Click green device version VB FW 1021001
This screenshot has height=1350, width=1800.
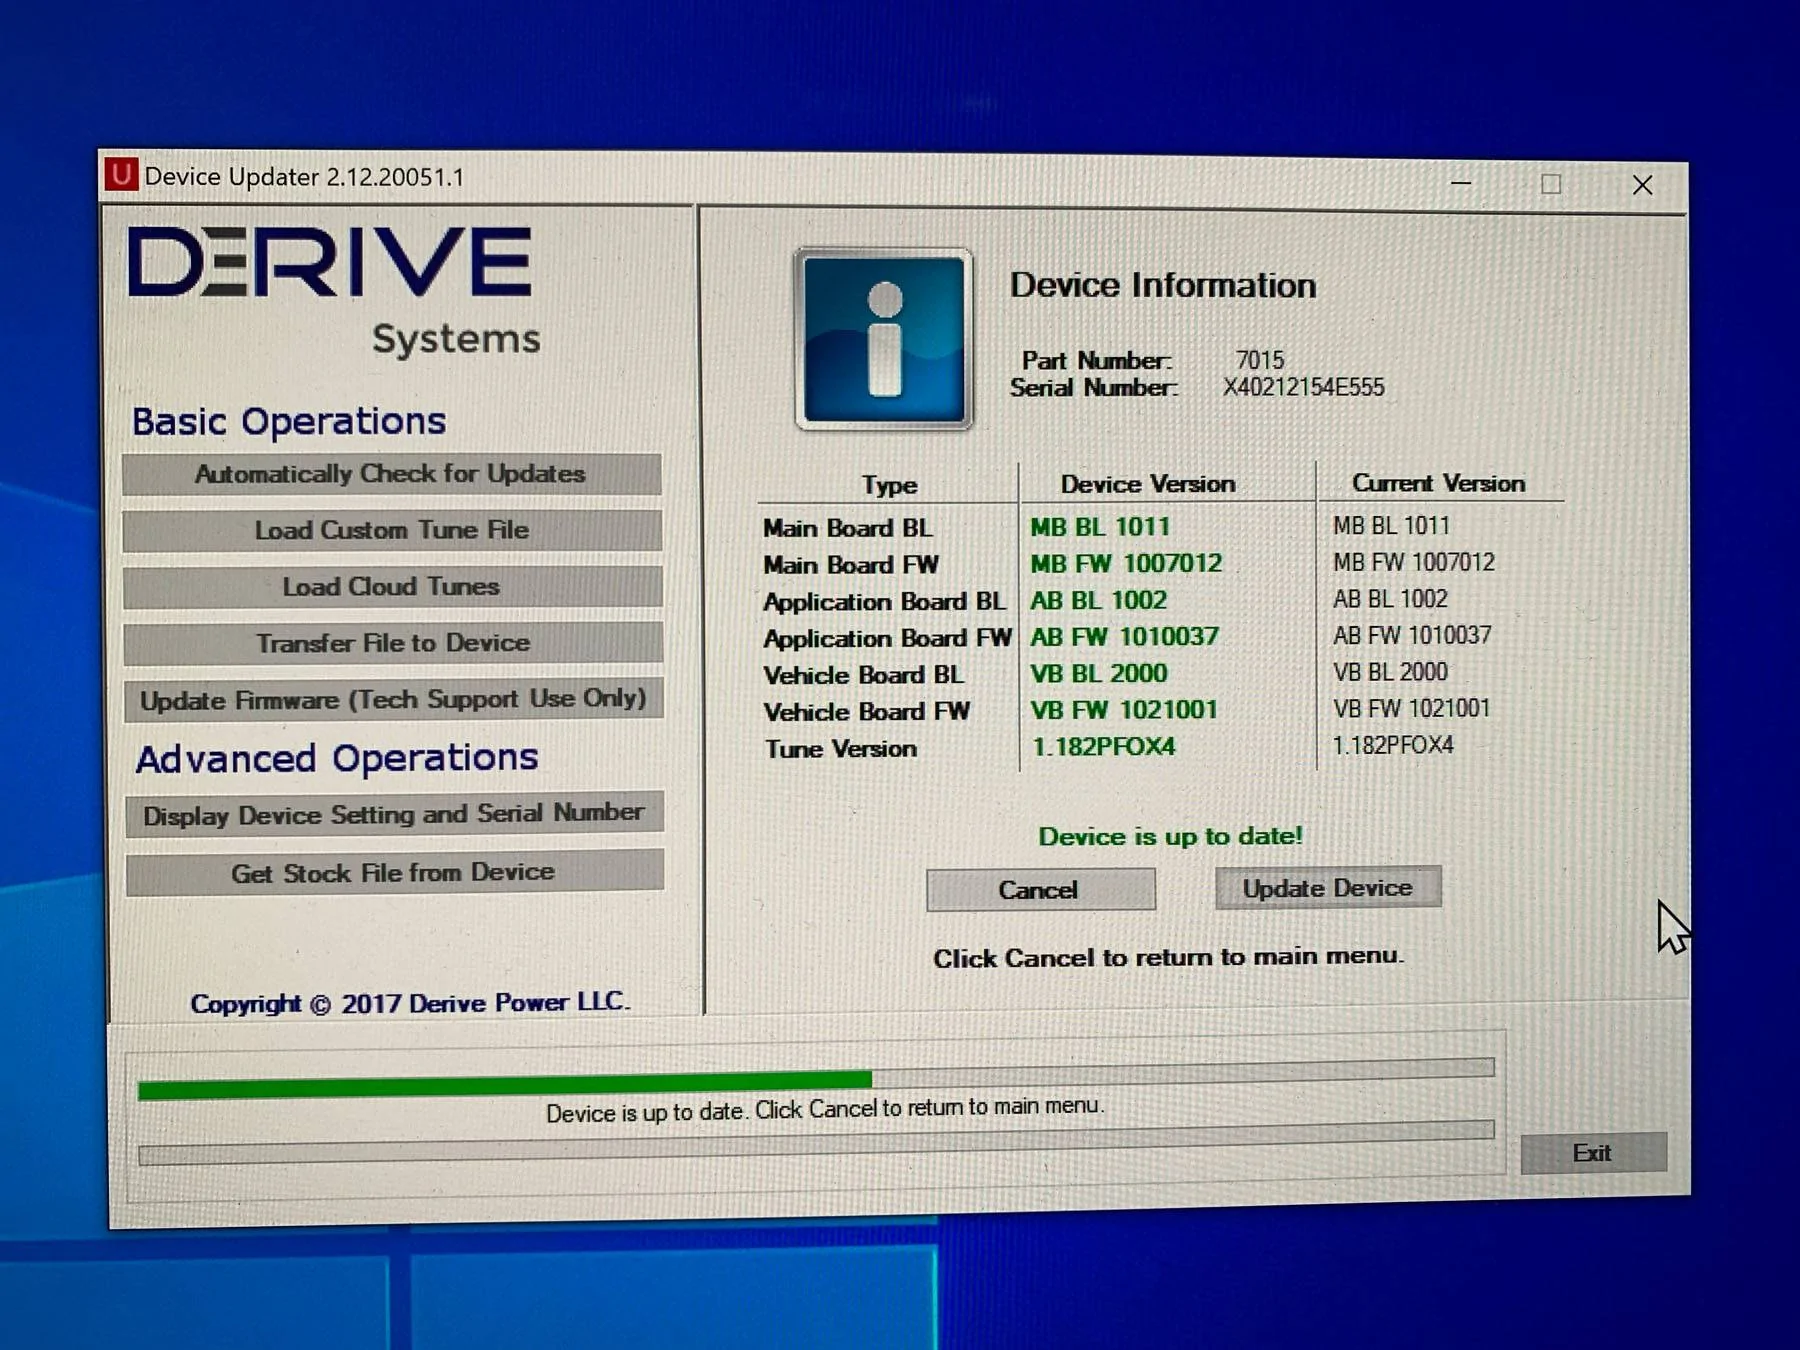point(1124,710)
